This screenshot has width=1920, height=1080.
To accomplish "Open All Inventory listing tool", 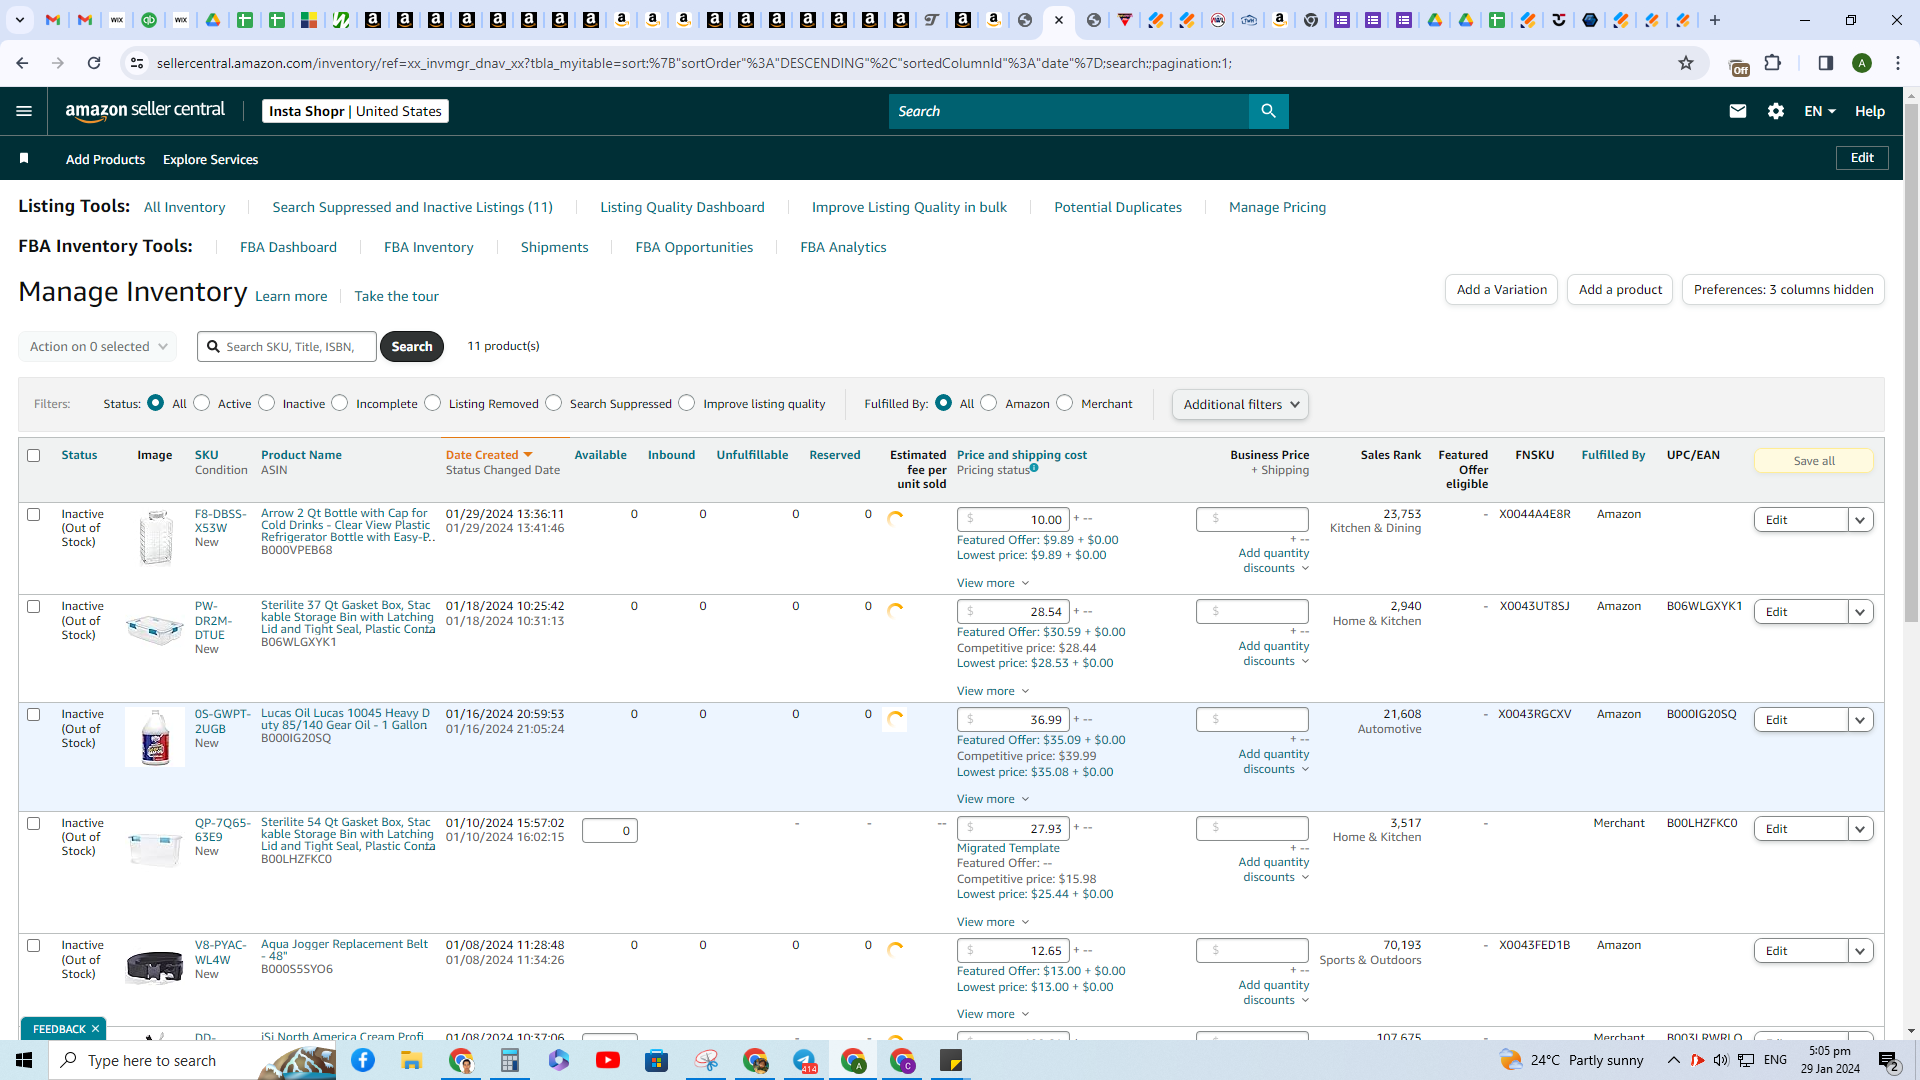I will (x=184, y=207).
